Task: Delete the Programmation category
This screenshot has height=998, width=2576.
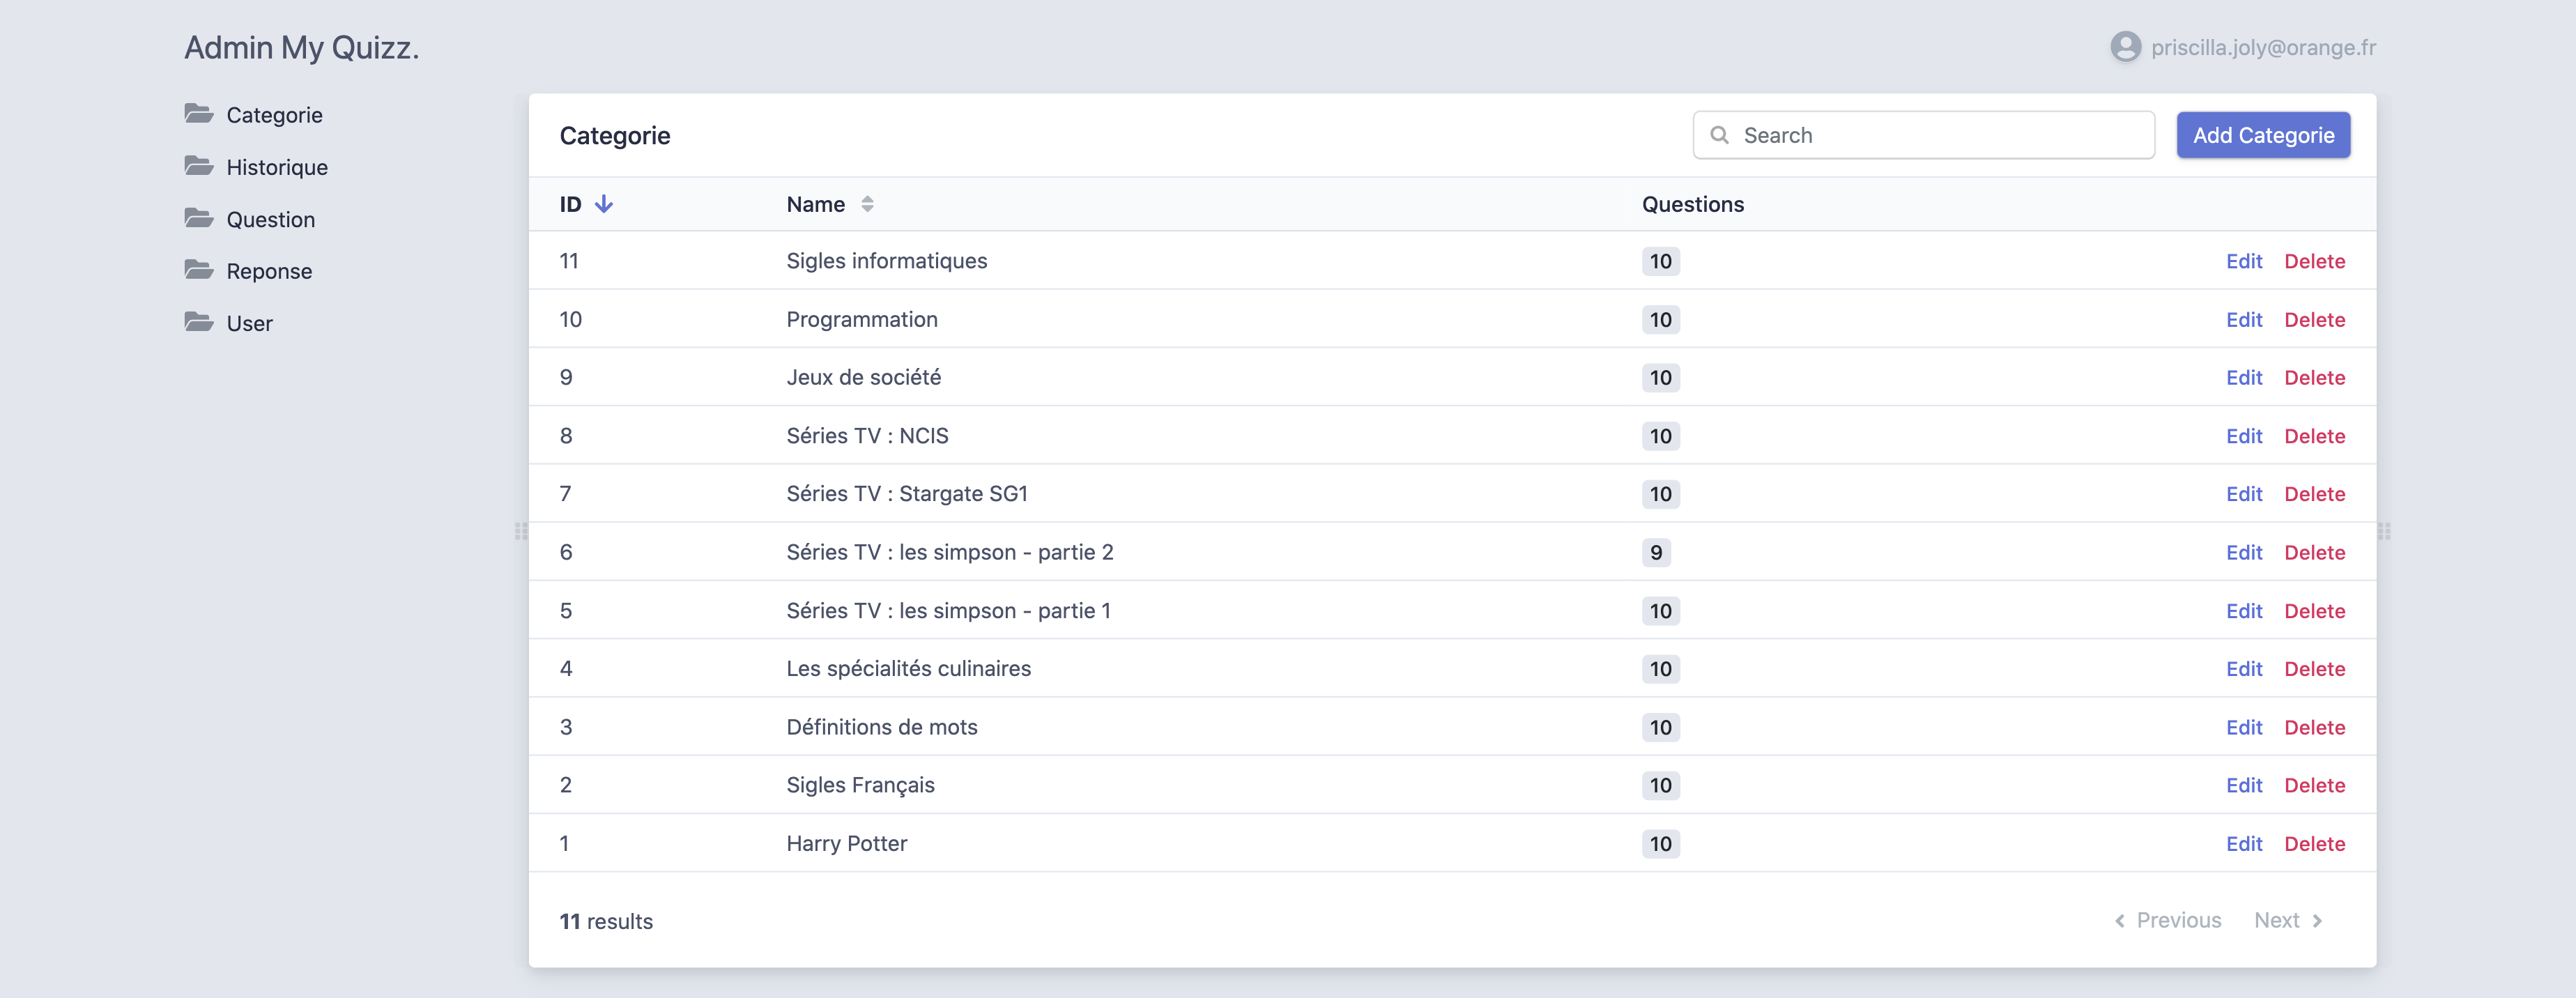Action: [x=2314, y=319]
